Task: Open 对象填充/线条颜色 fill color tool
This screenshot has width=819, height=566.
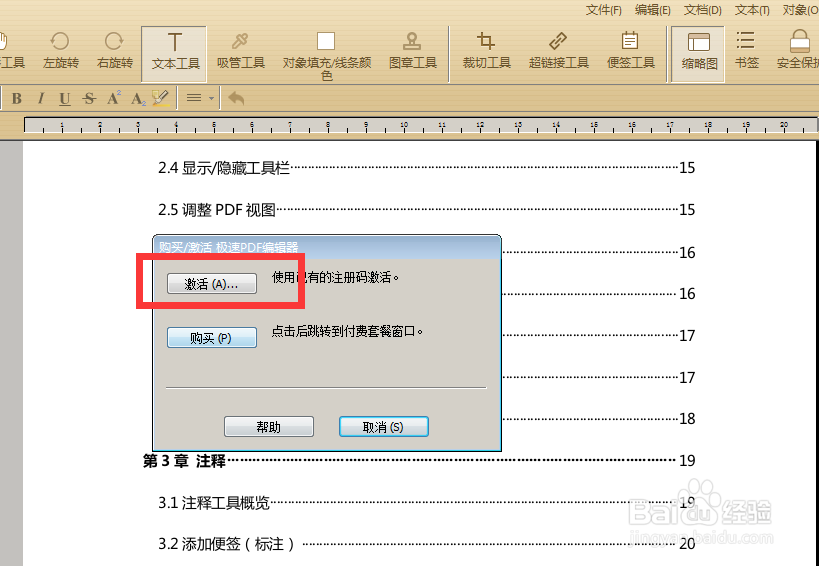Action: coord(326,56)
